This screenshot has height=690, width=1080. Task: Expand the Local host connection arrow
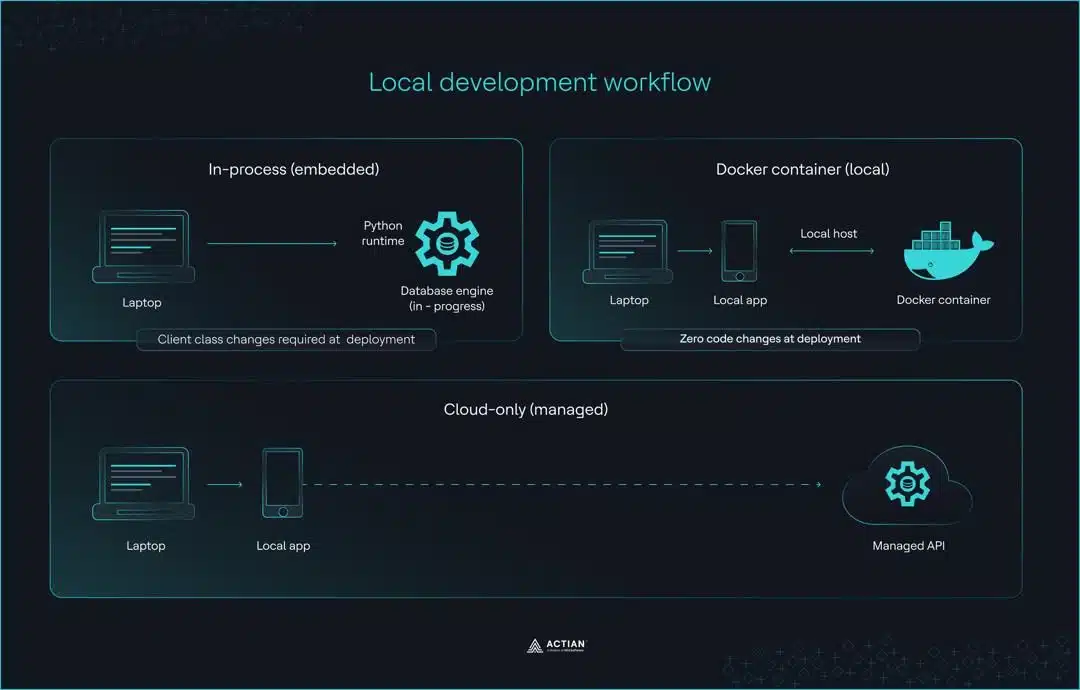(829, 251)
